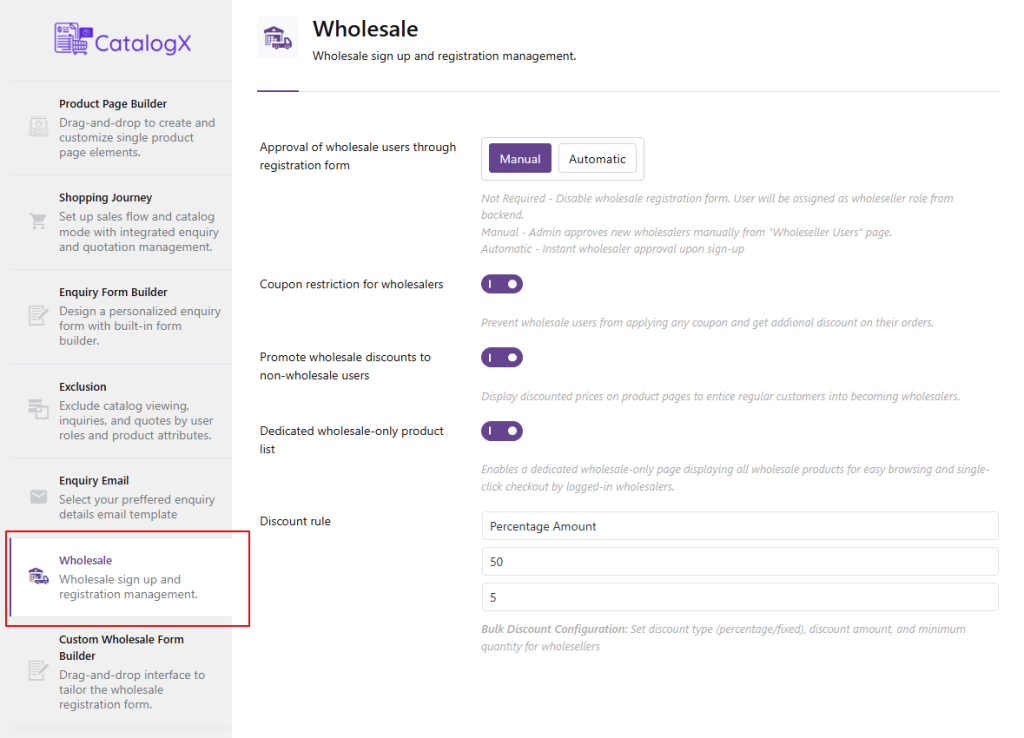
Task: Click the Wholesale truck icon in page header
Action: 277,38
